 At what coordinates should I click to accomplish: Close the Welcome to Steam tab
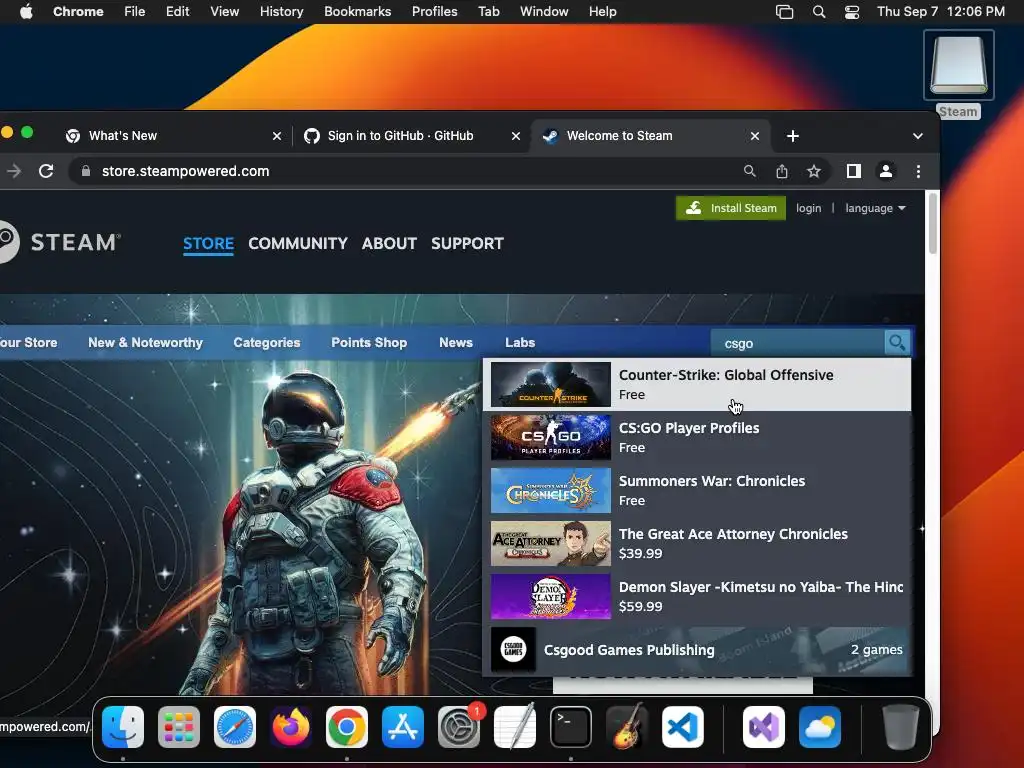[x=755, y=136]
